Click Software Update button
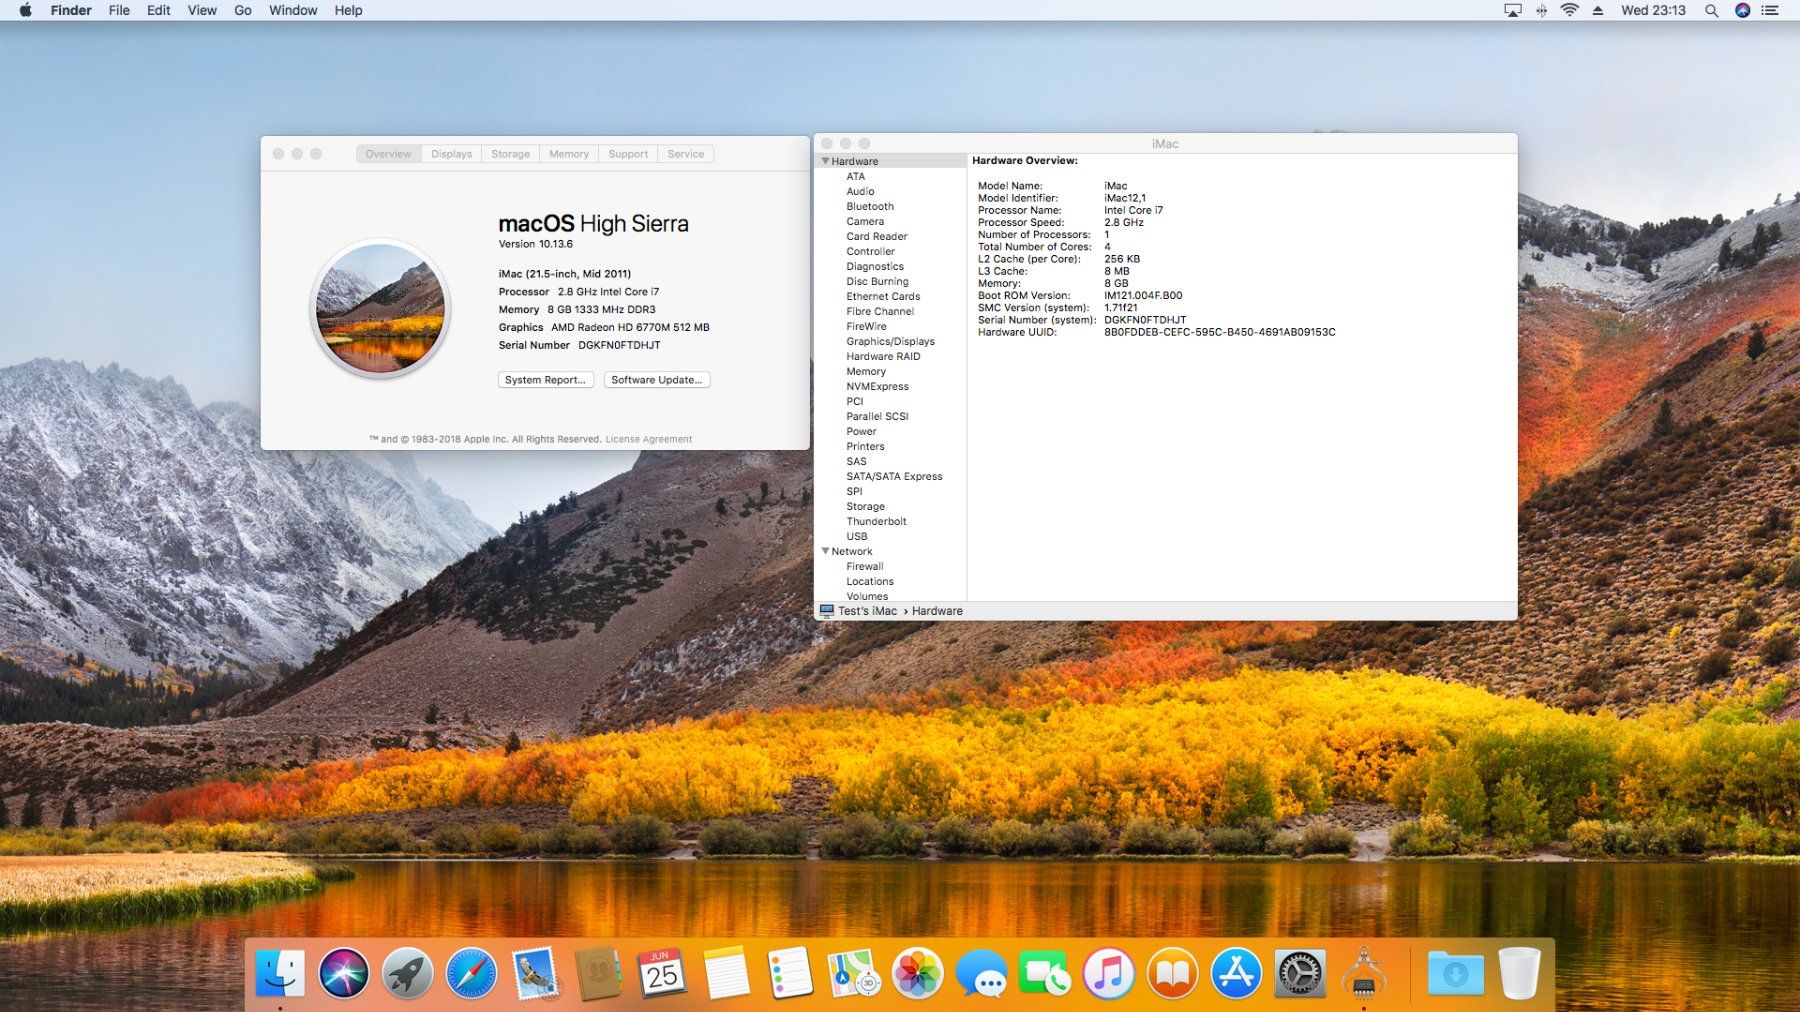Screen dimensions: 1800x1012 coord(656,380)
